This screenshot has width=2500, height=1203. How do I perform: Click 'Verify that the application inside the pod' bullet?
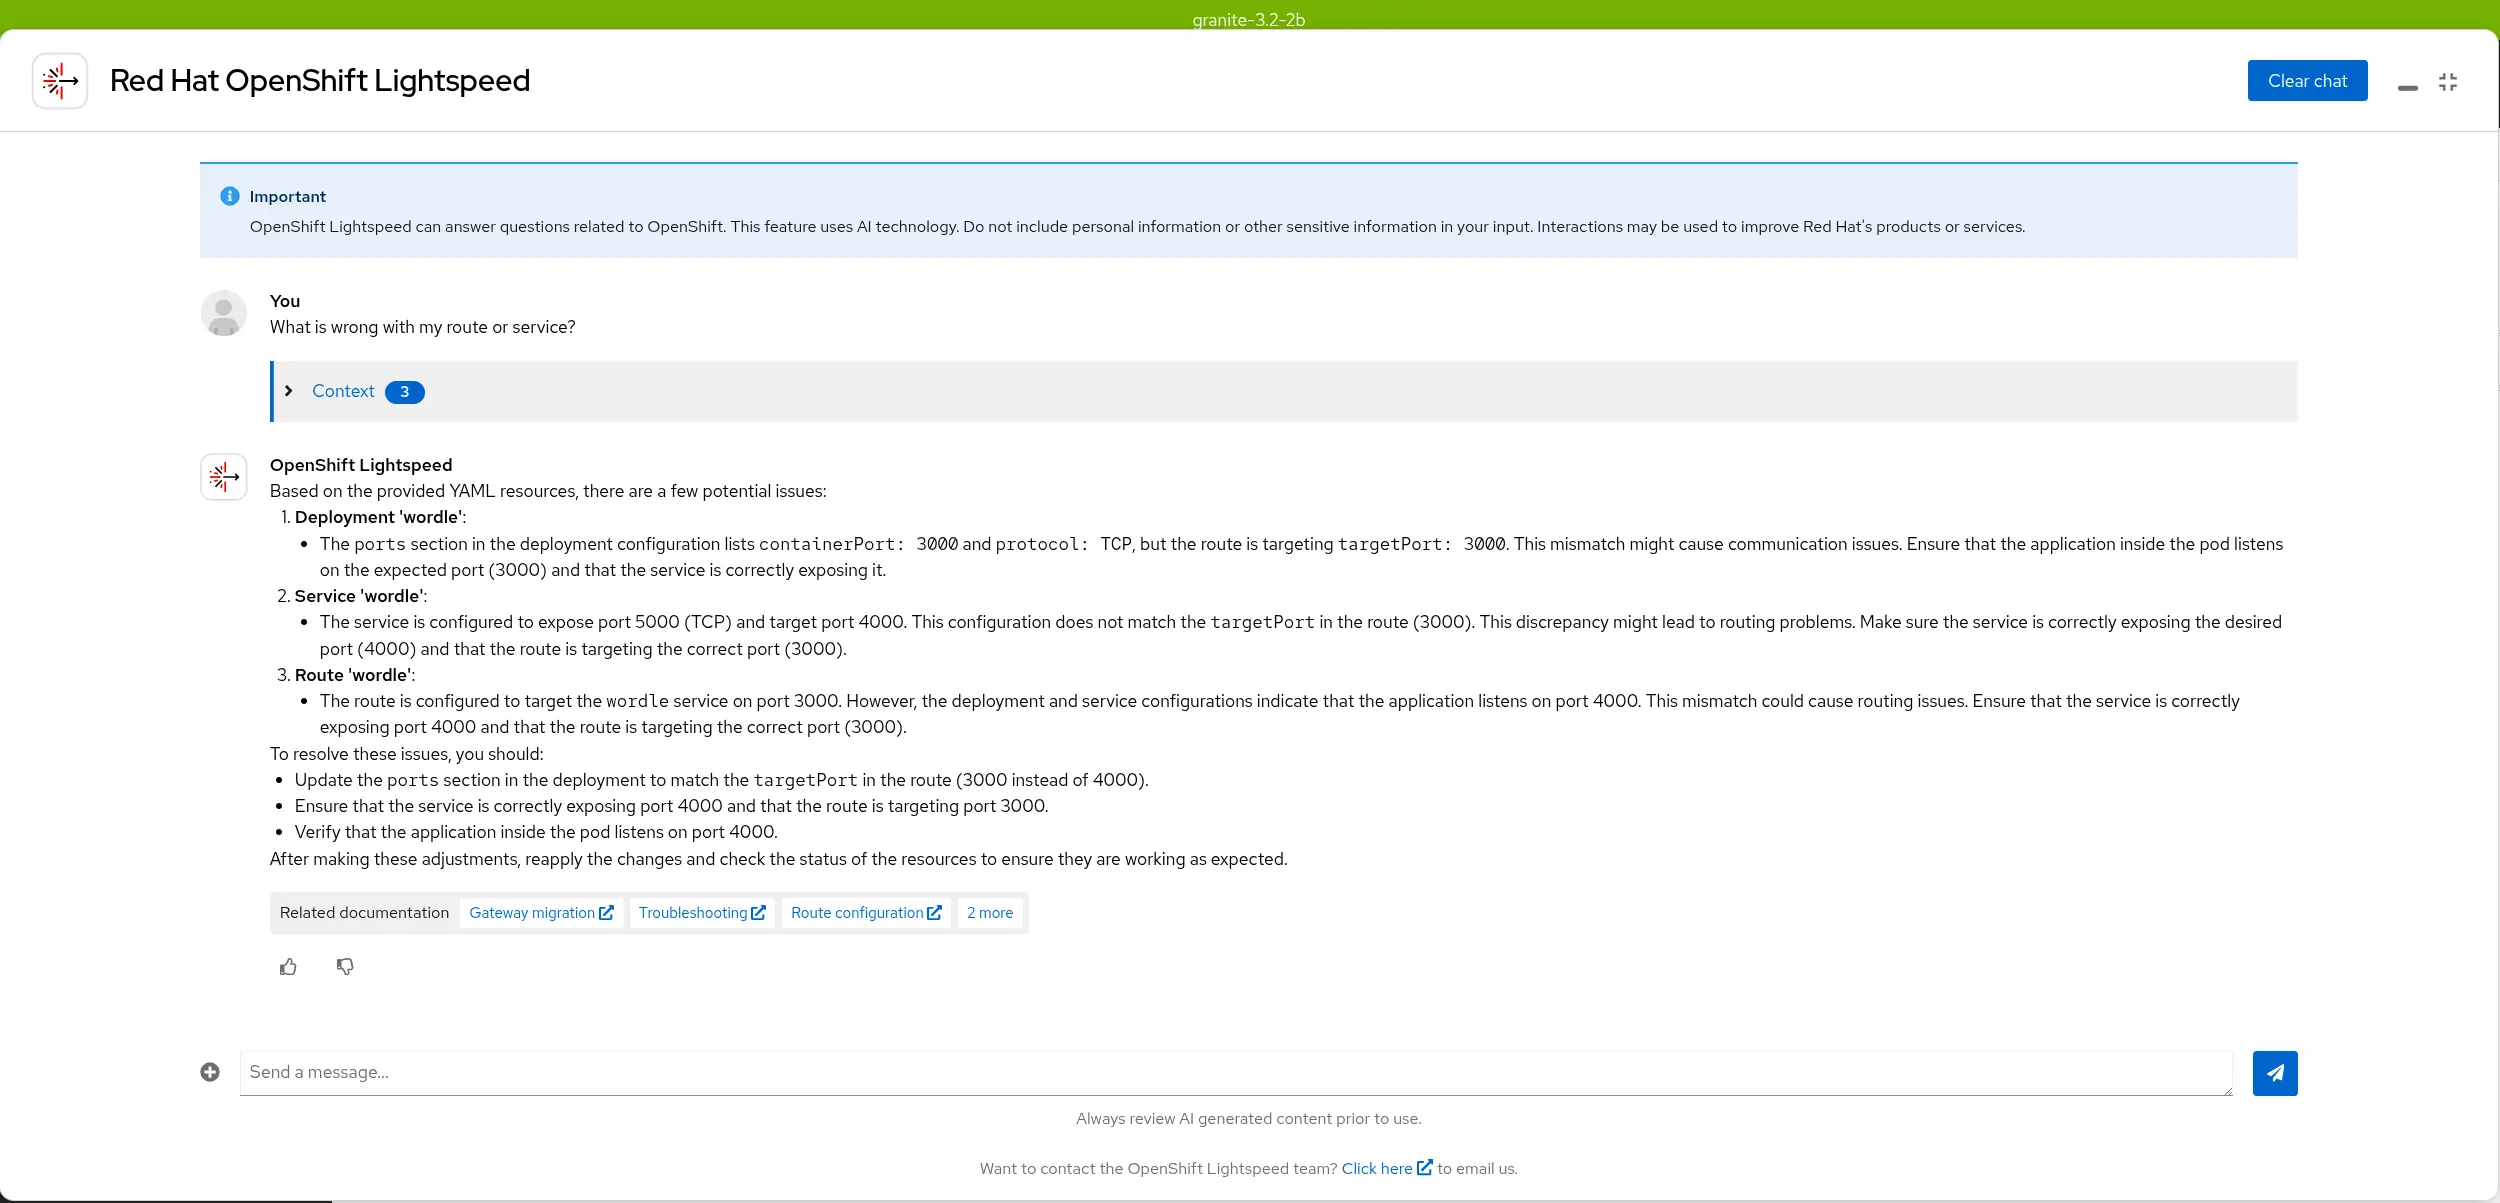536,832
